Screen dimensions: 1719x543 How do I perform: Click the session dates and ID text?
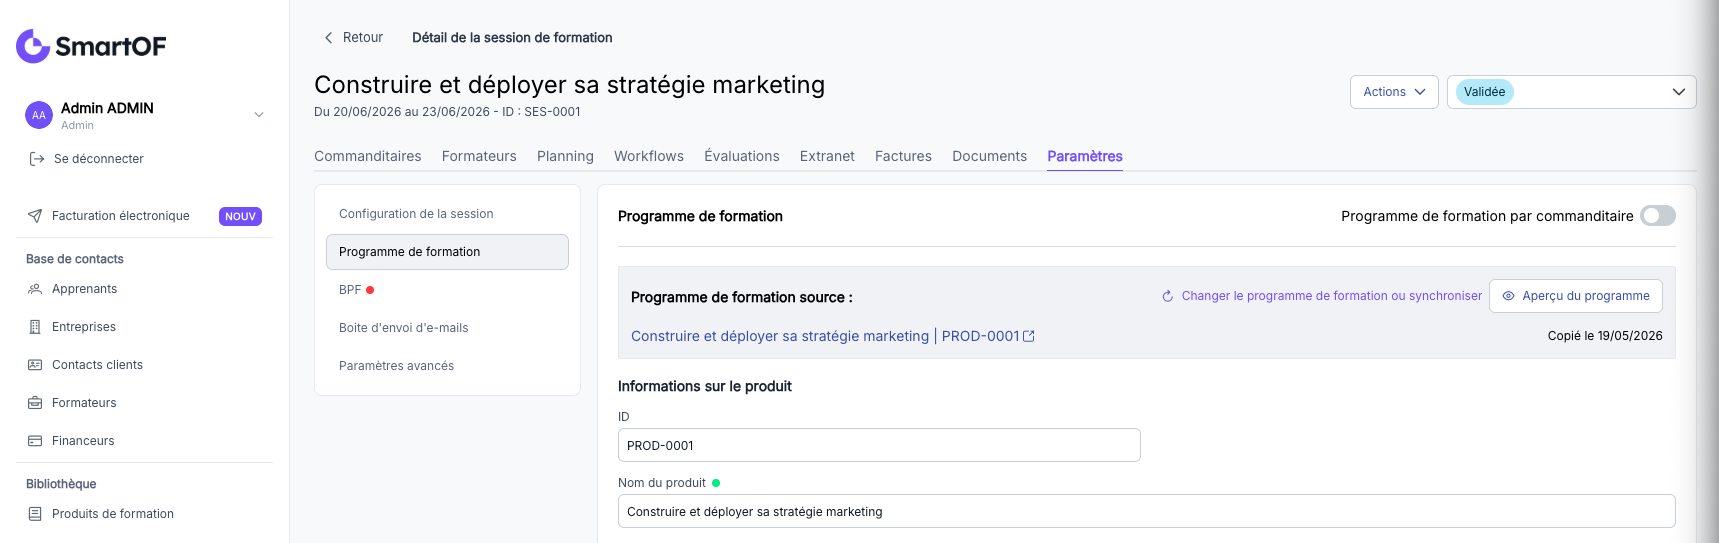[x=447, y=112]
